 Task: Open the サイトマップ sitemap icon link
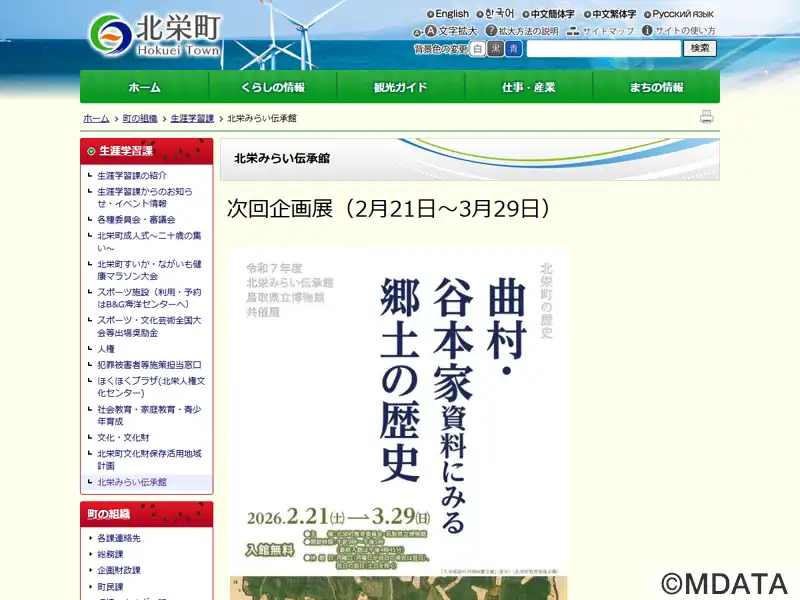(x=600, y=31)
